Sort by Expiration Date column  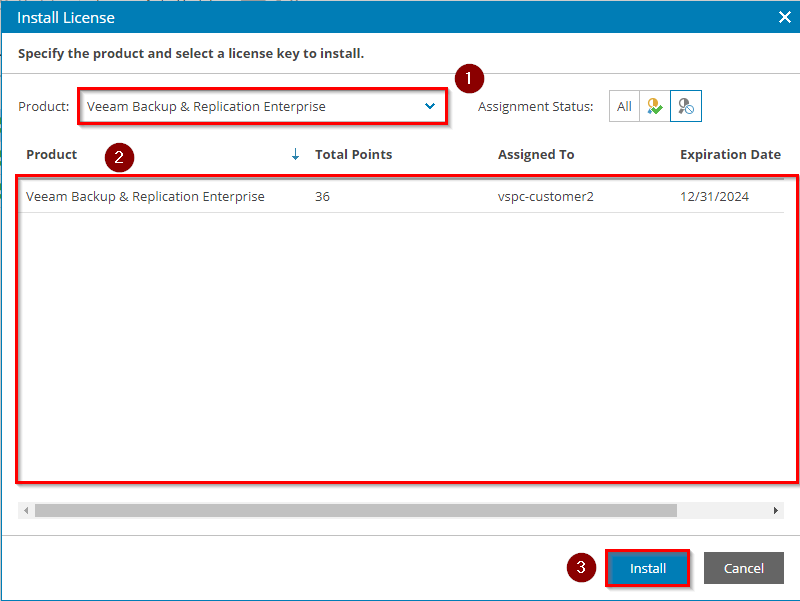pos(730,154)
